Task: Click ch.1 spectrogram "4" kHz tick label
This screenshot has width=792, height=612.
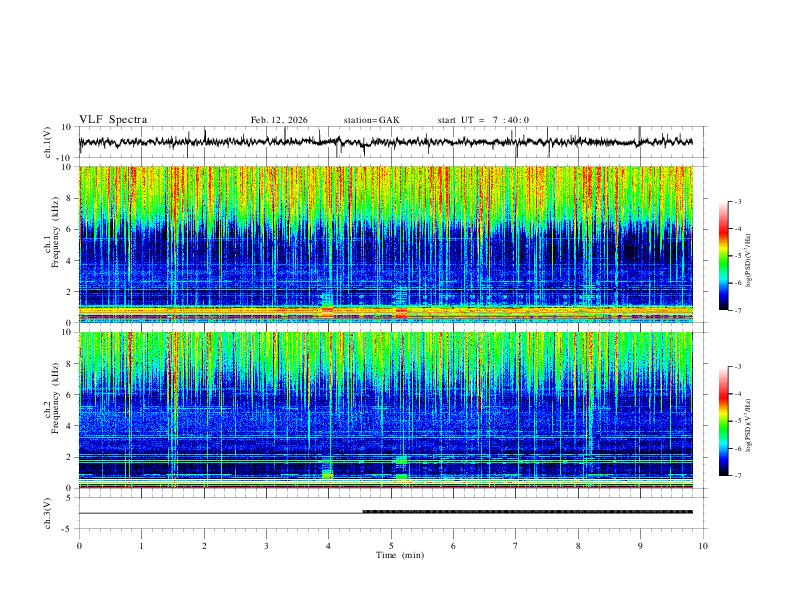Action: (70, 261)
